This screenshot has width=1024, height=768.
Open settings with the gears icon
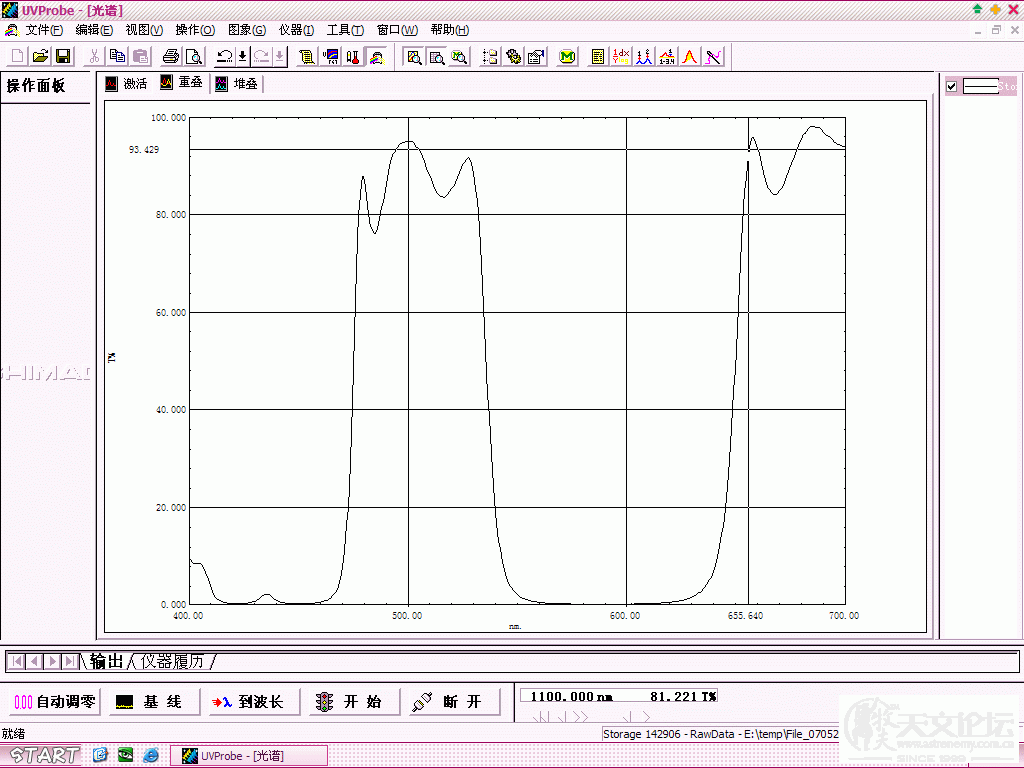coord(513,56)
